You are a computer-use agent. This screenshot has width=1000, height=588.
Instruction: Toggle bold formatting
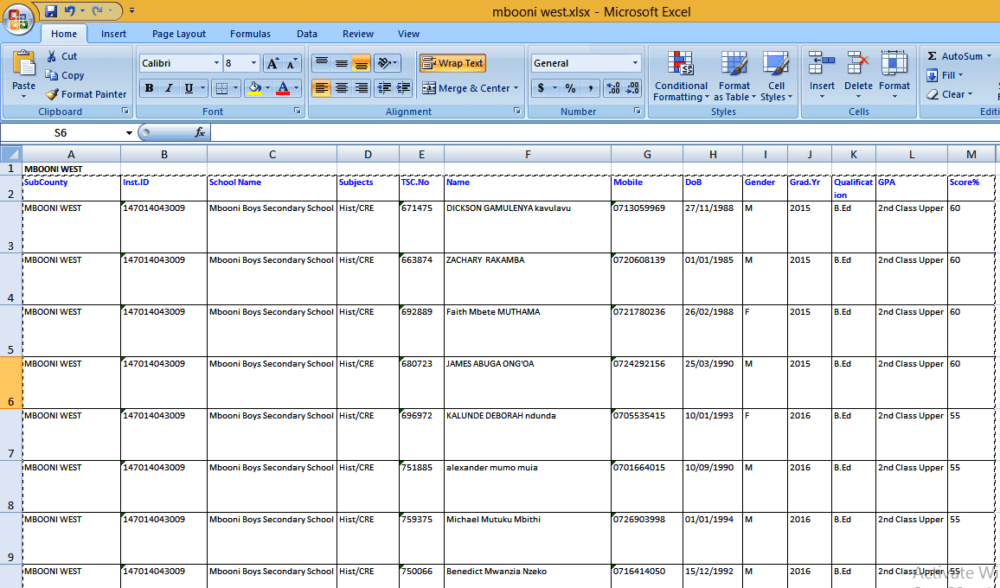click(x=149, y=88)
